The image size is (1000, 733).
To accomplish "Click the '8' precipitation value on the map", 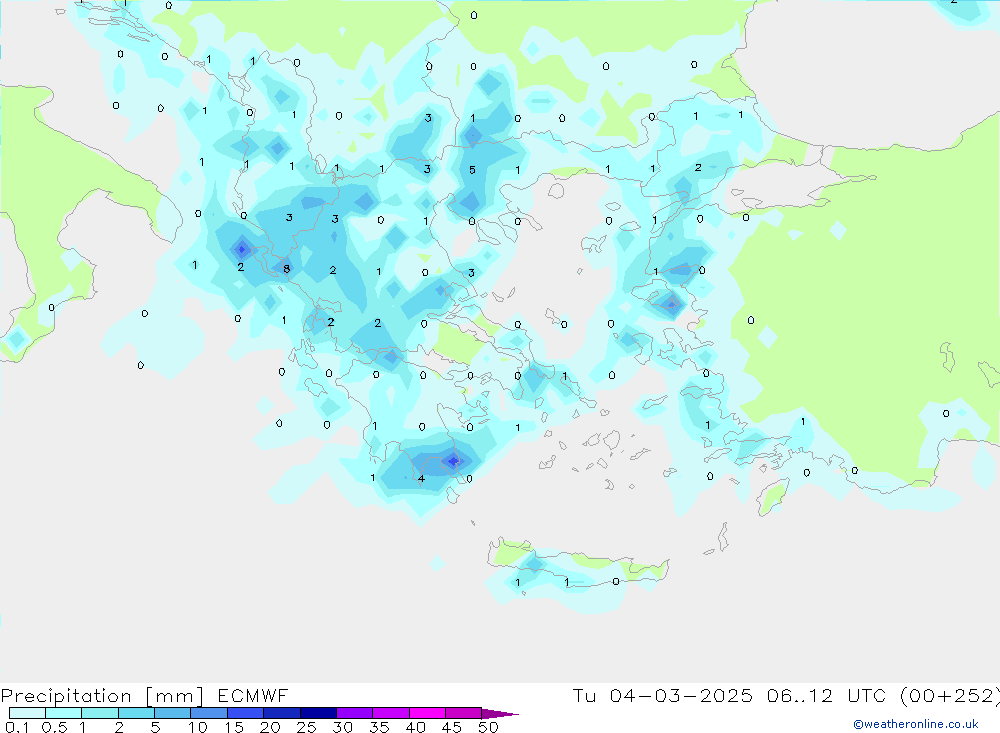I will 287,269.
